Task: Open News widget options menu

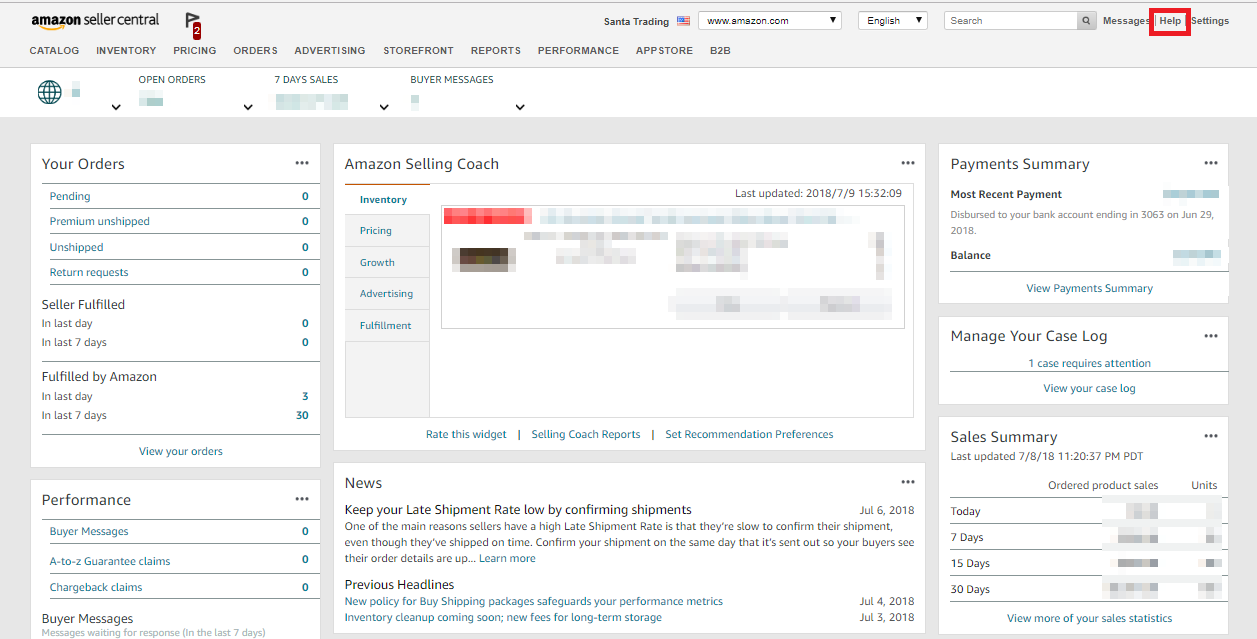Action: 907,482
